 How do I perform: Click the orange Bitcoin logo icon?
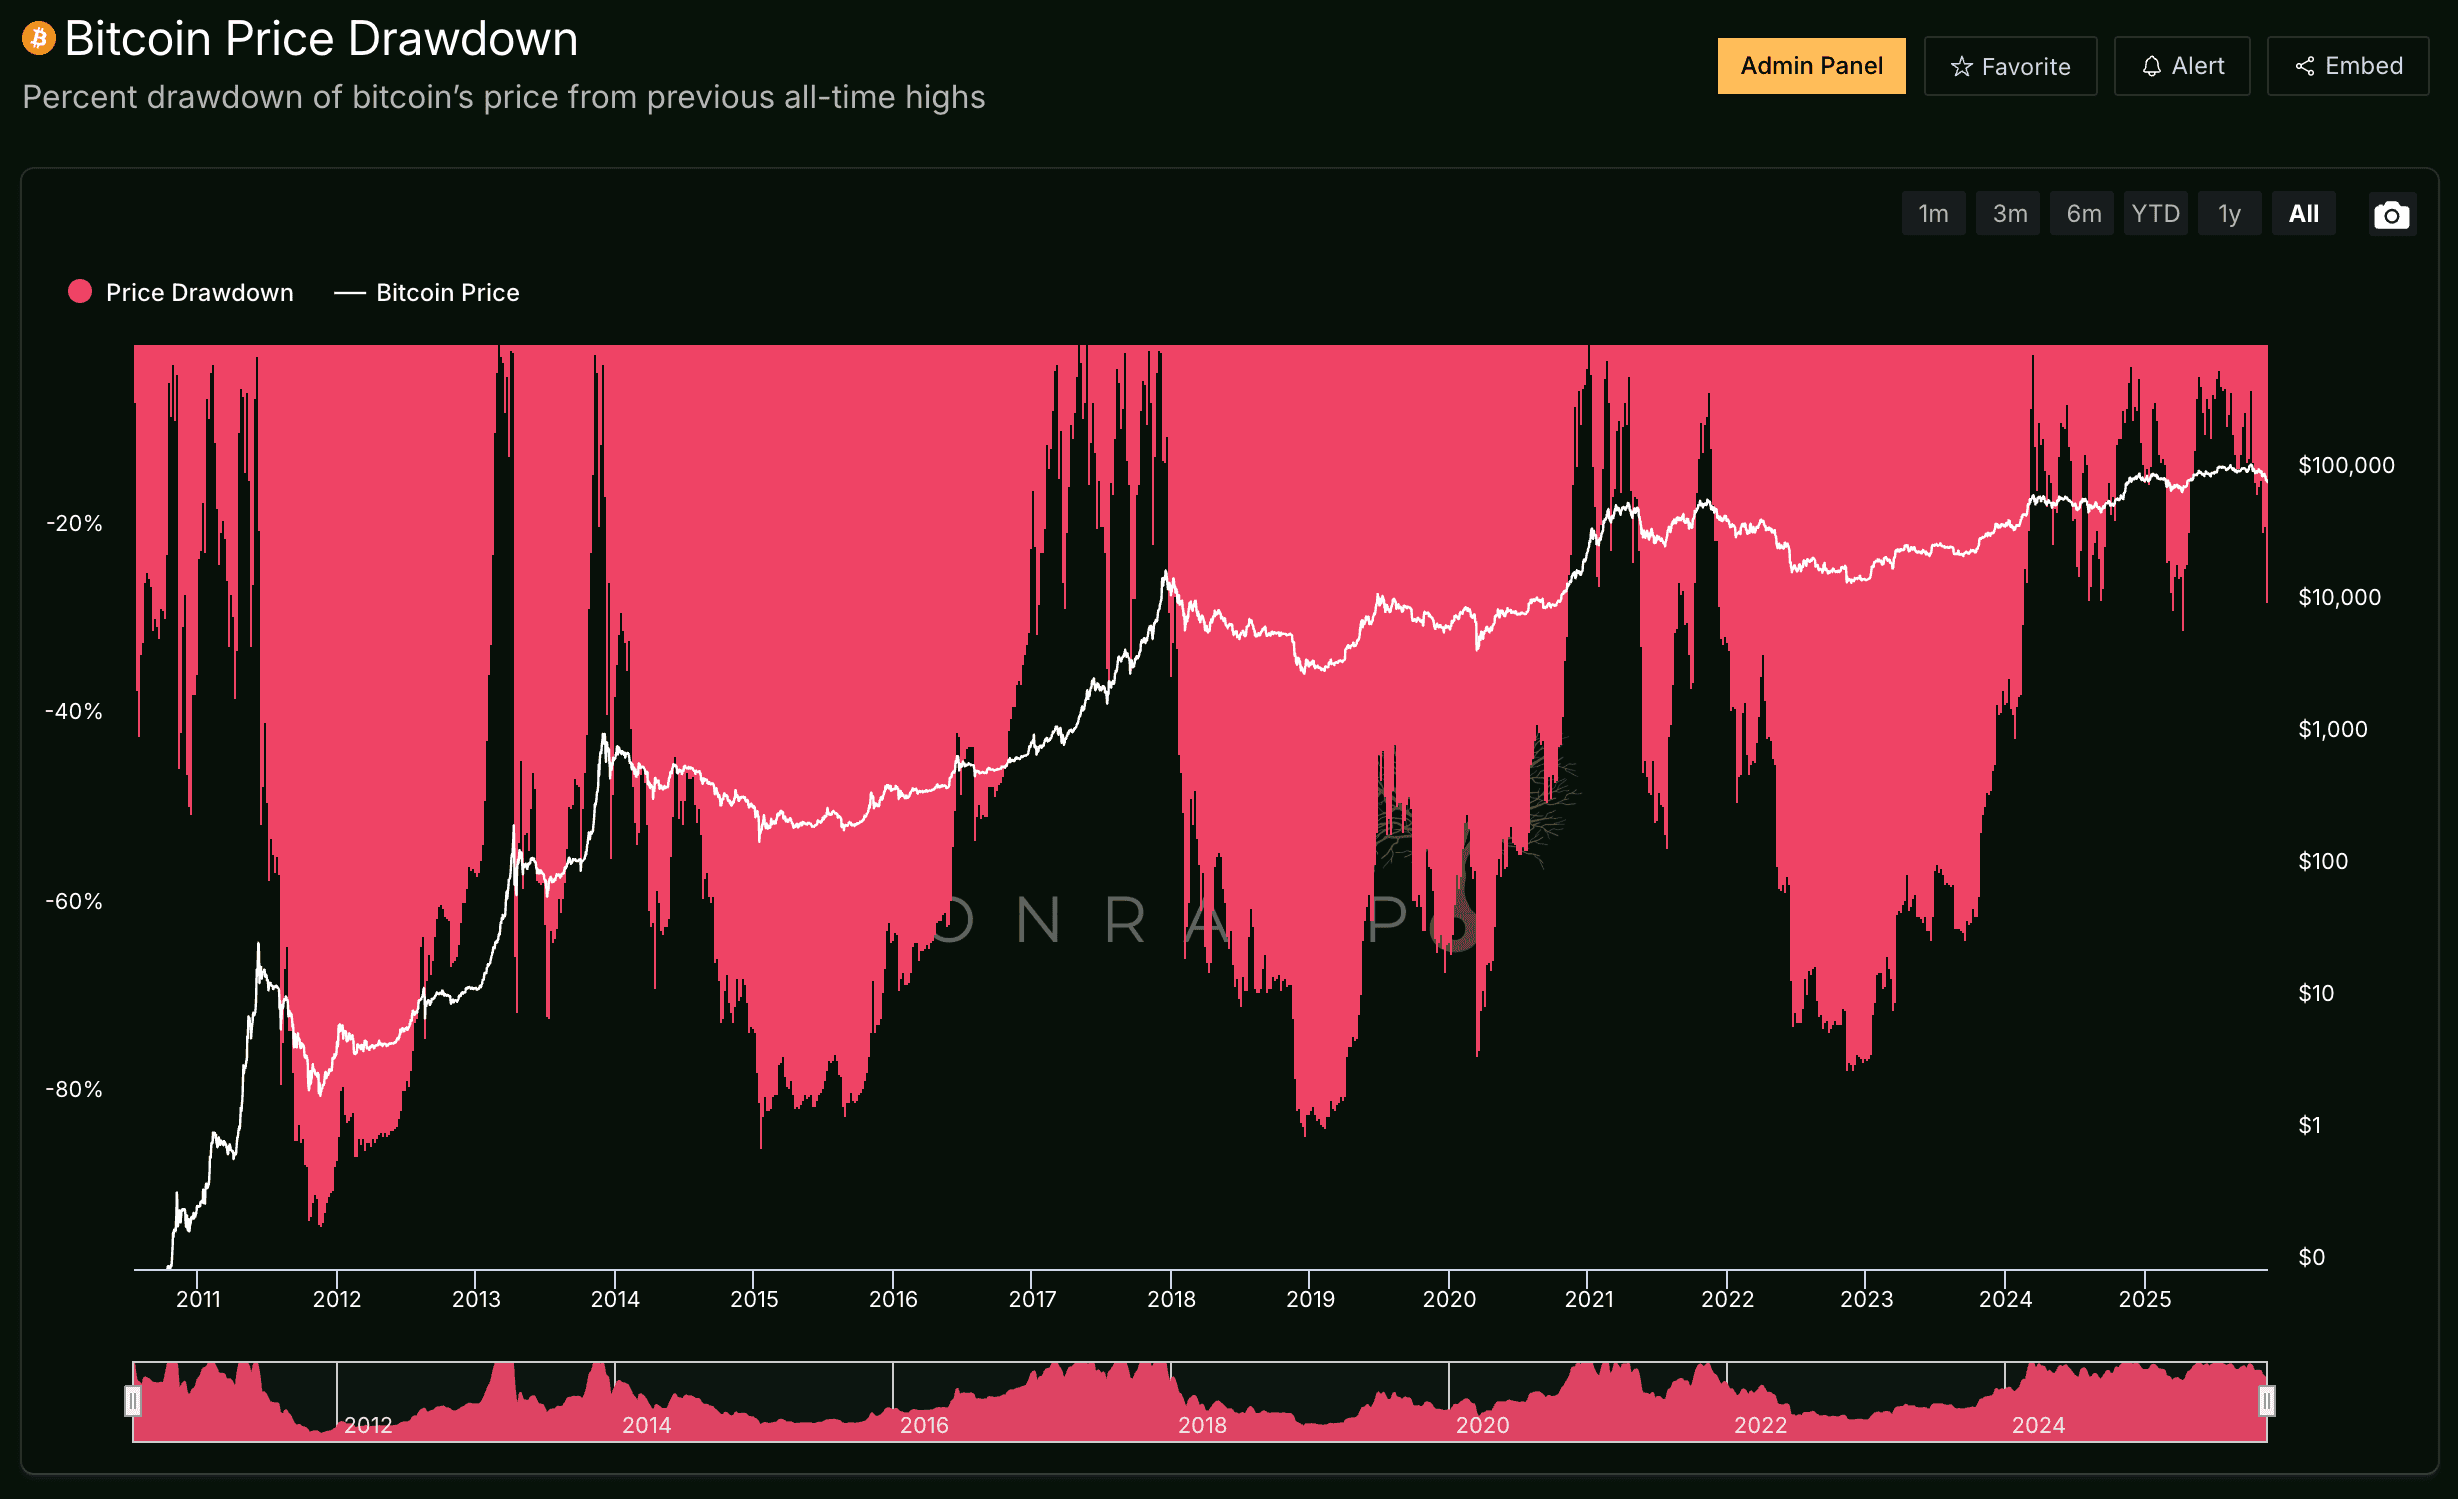pyautogui.click(x=38, y=39)
